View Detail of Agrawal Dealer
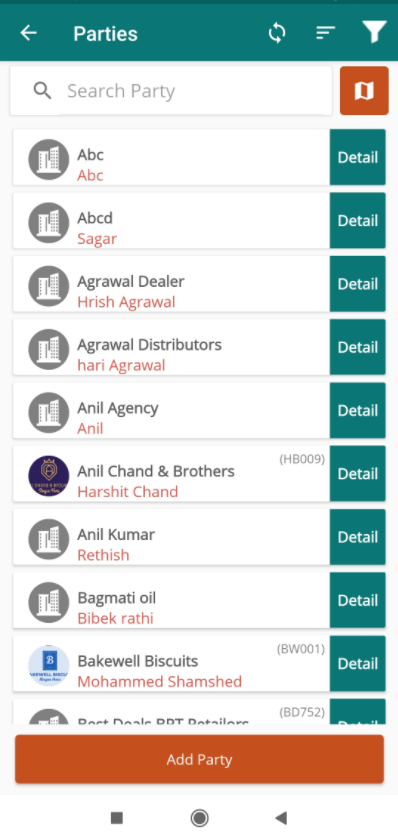398x837 pixels. [x=357, y=284]
